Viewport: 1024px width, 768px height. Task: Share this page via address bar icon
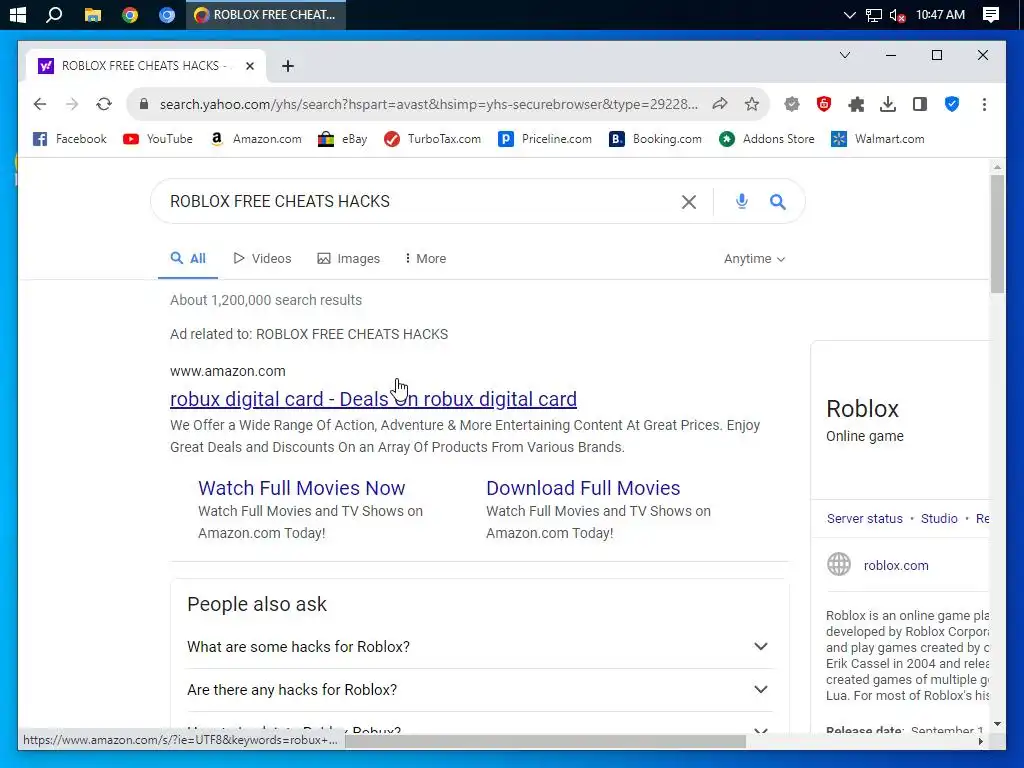coord(720,104)
